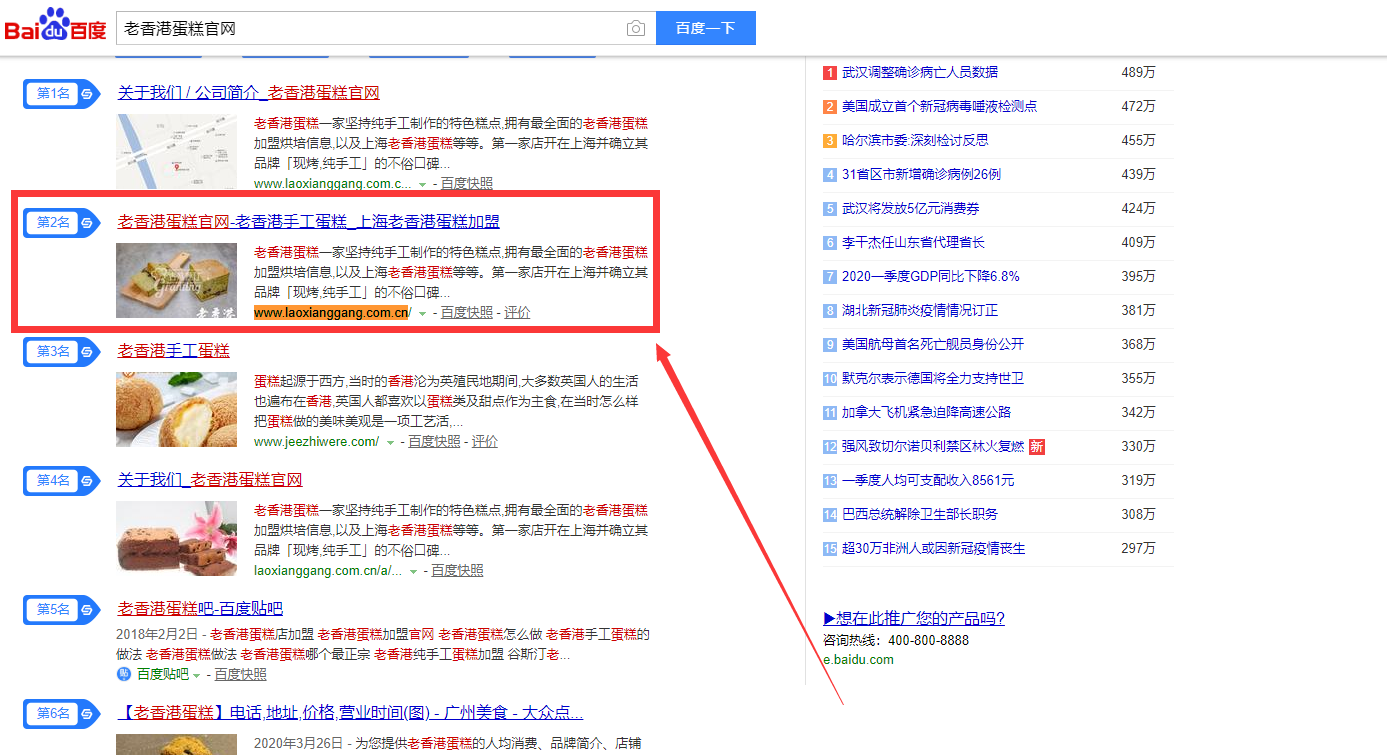Open result 老香港蛋糕吧-百度贴吧
The height and width of the screenshot is (755, 1387).
tap(200, 609)
